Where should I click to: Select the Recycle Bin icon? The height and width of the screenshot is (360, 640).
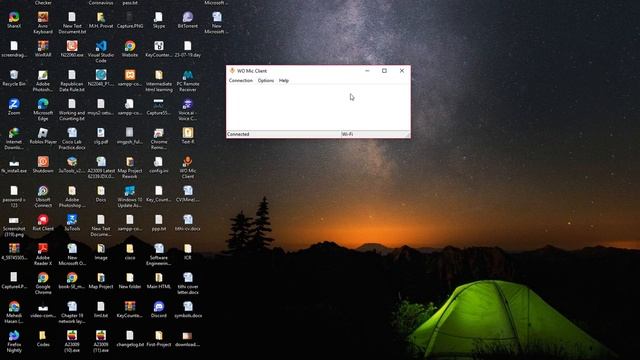click(x=14, y=78)
